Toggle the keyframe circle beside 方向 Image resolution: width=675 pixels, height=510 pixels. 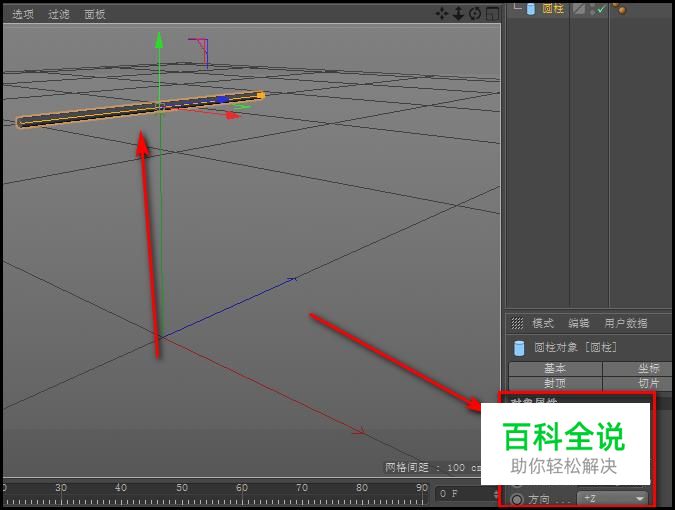pyautogui.click(x=517, y=499)
